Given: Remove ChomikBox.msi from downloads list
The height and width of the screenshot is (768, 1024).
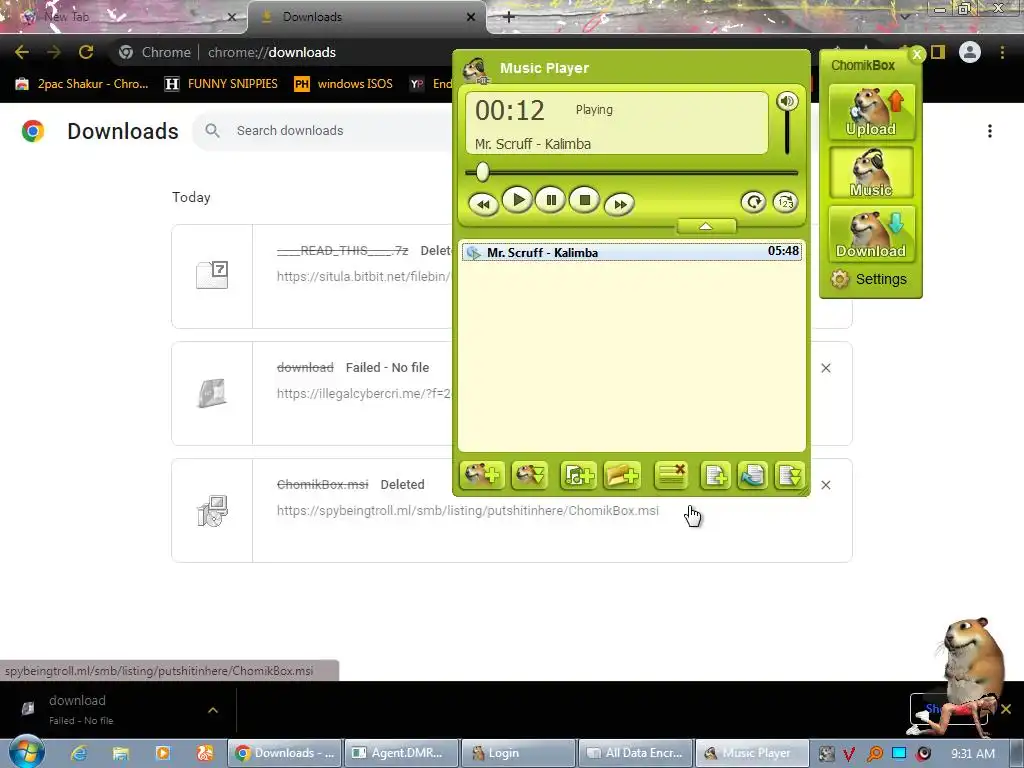Looking at the screenshot, I should point(825,485).
